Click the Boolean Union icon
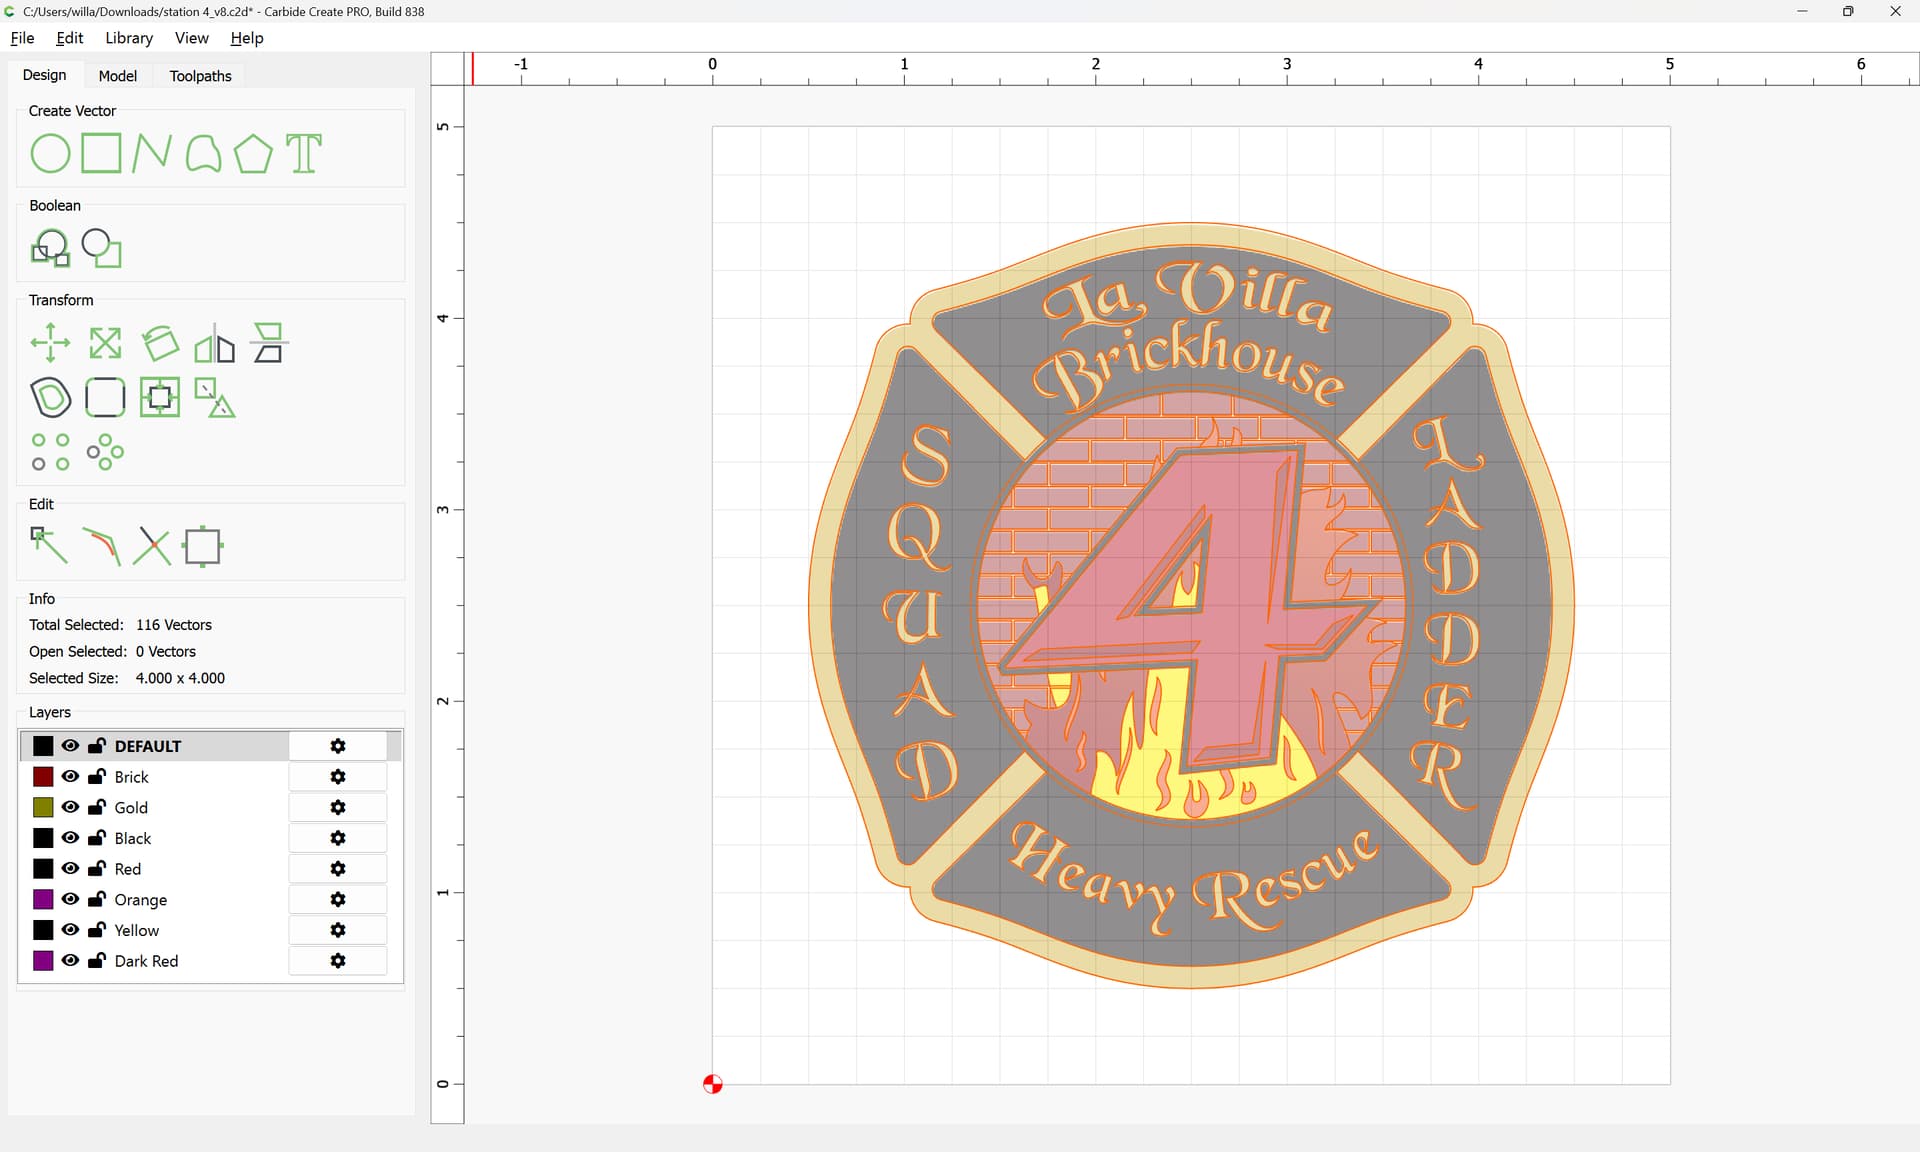The width and height of the screenshot is (1920, 1152). (50, 248)
